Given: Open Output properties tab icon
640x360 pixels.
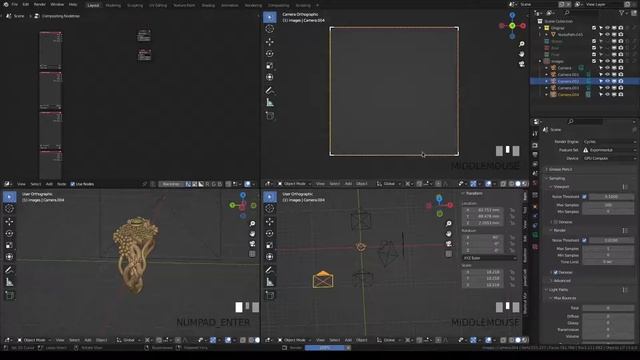Looking at the screenshot, I should (x=535, y=155).
